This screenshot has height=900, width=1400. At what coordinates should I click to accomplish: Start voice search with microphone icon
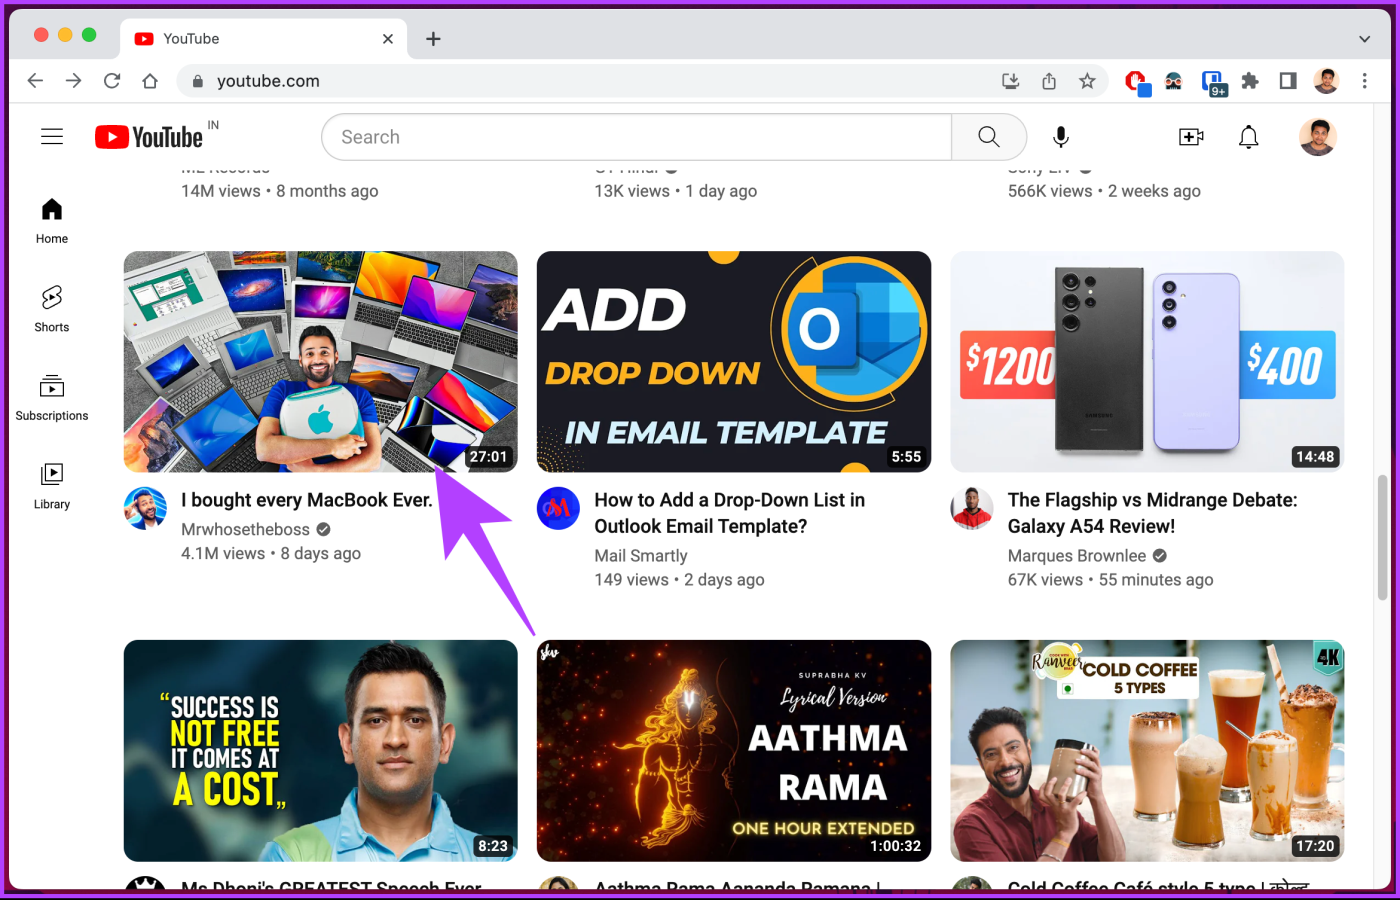pyautogui.click(x=1061, y=137)
